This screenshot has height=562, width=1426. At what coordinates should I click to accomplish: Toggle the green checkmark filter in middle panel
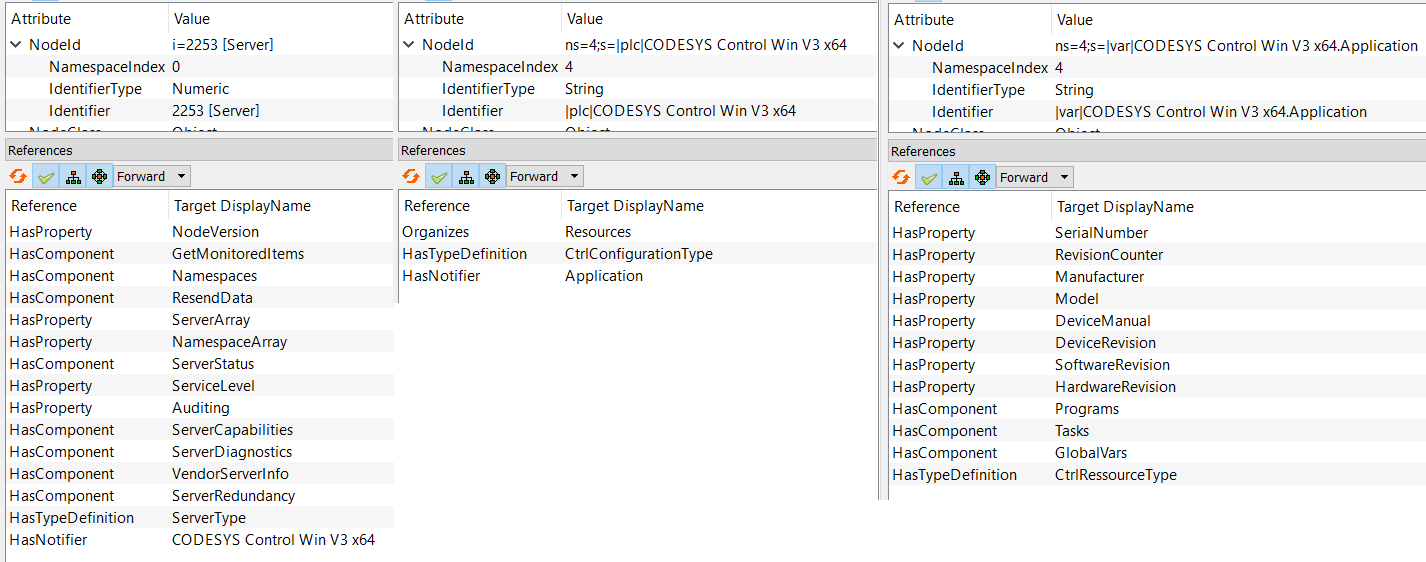click(438, 176)
